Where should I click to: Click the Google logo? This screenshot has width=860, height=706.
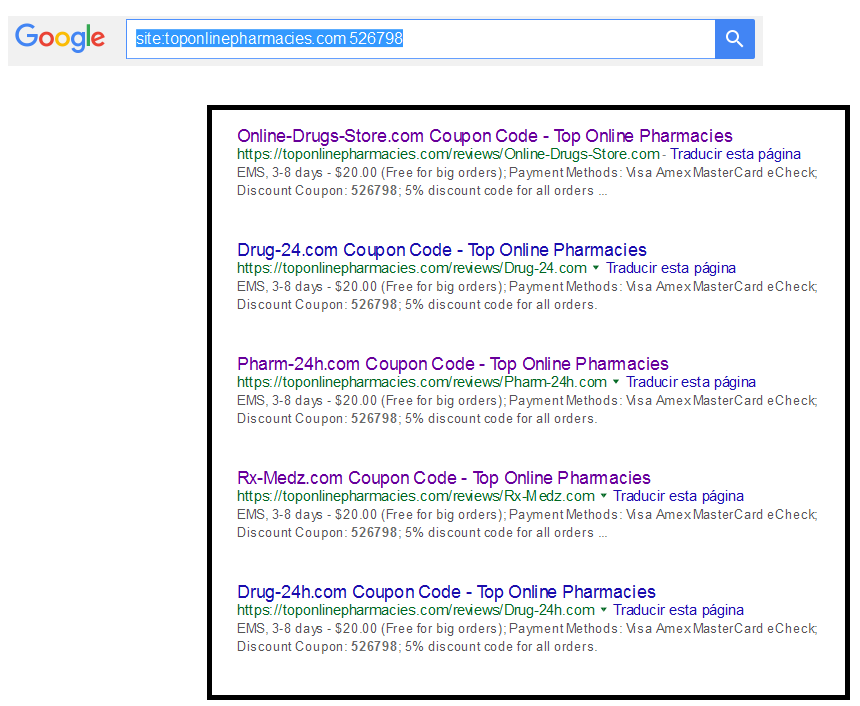pos(60,38)
